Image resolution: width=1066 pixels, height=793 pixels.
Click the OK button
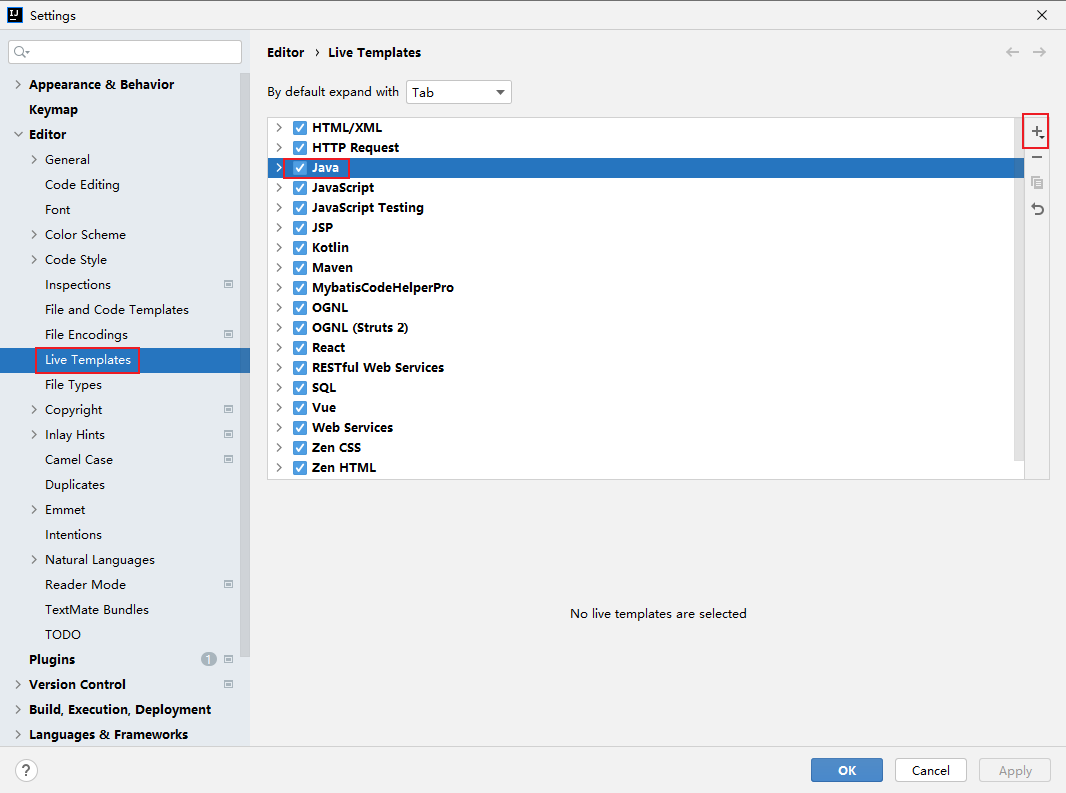846,771
